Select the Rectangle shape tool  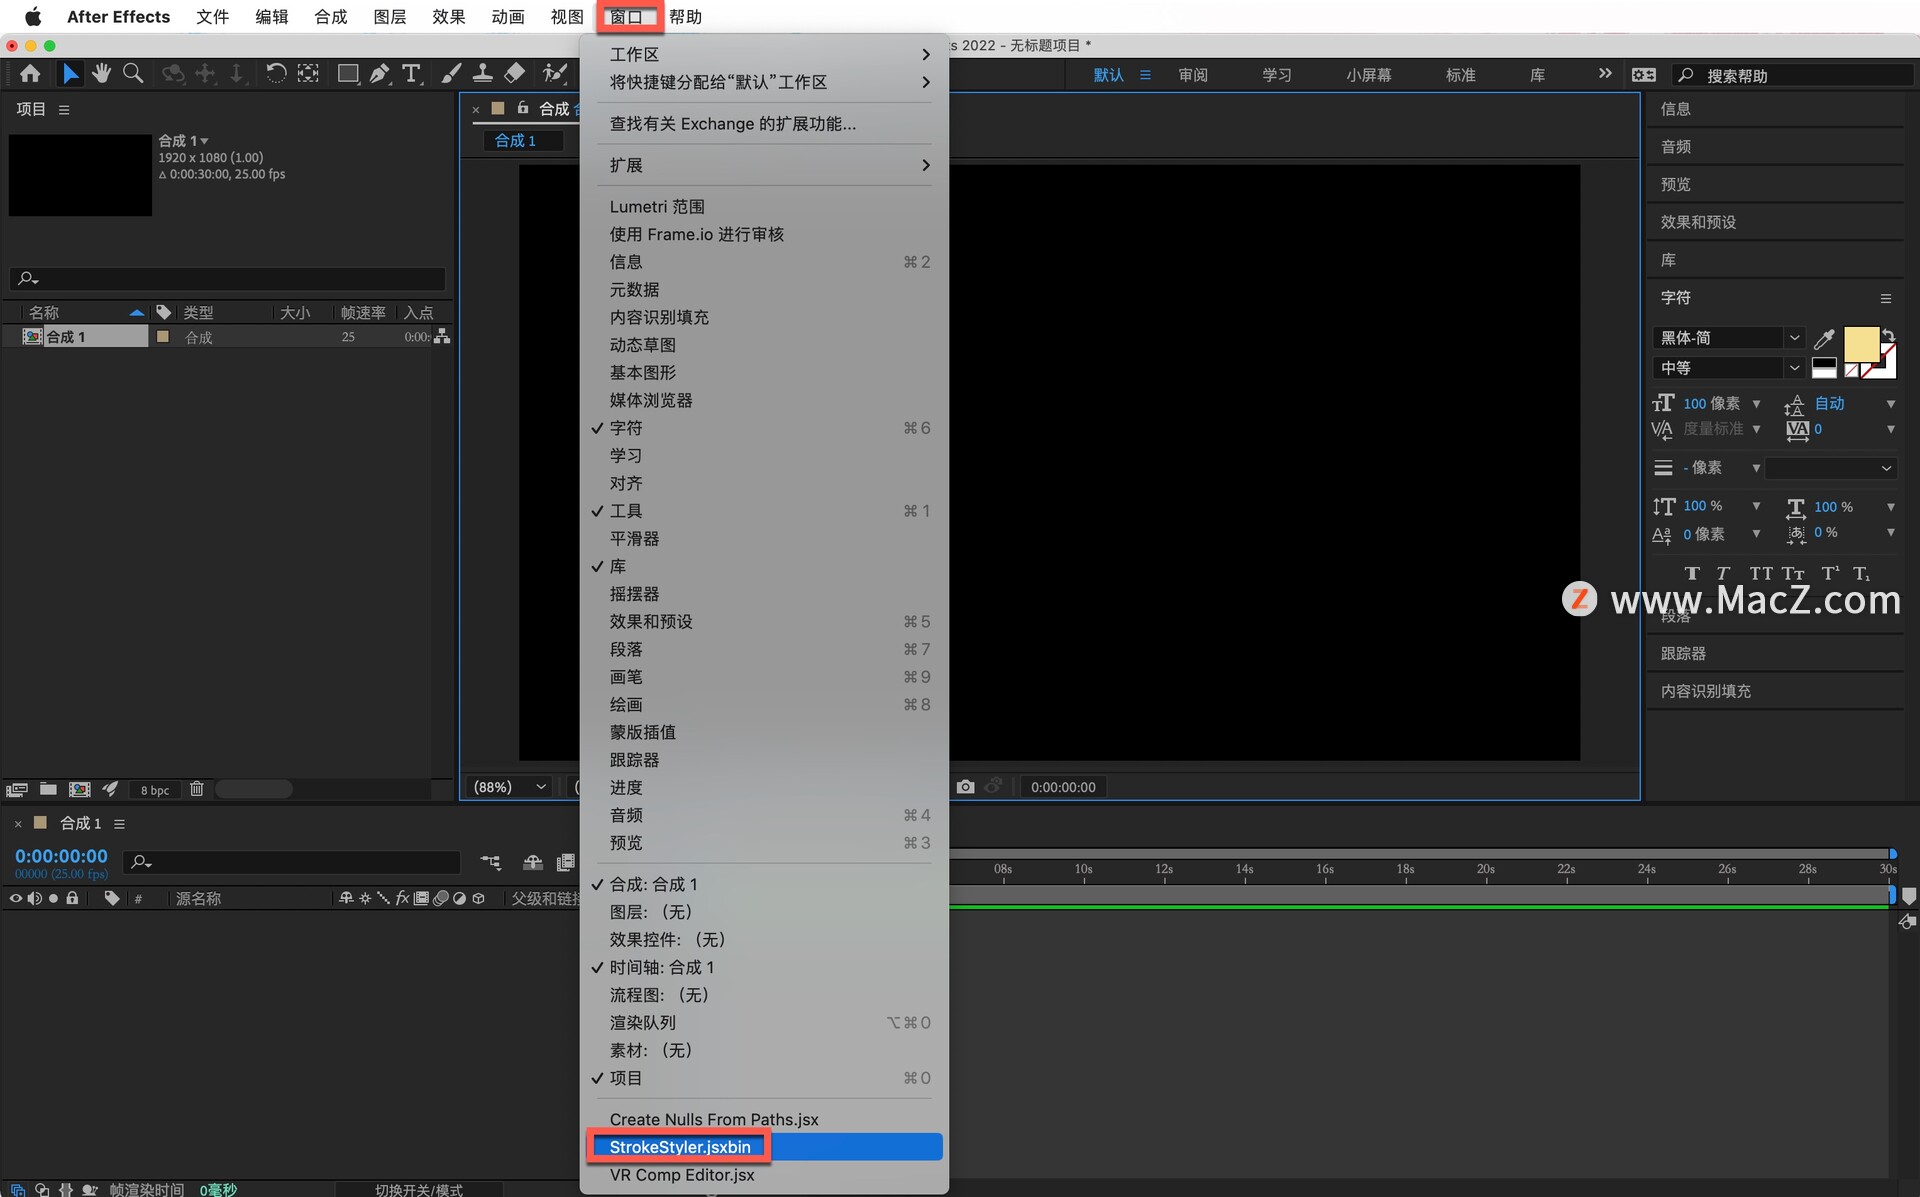coord(348,74)
